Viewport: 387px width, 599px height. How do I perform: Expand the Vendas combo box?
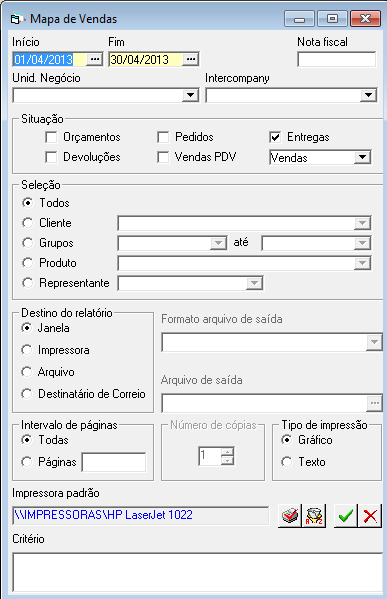(x=363, y=157)
